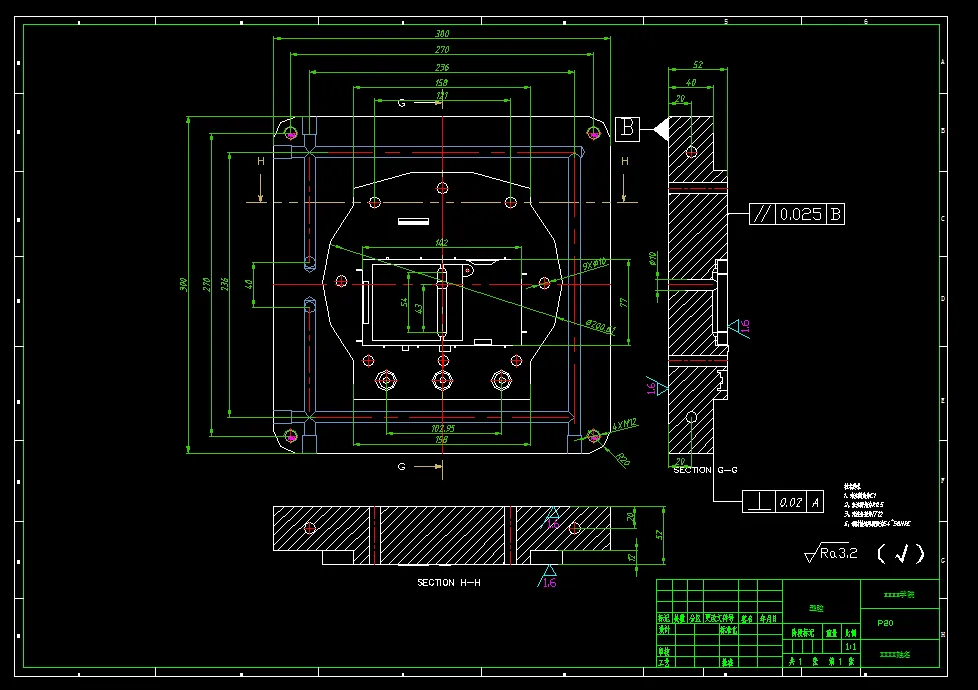Select the 158 dimension below the plan view
The image size is (978, 690).
coord(442,440)
